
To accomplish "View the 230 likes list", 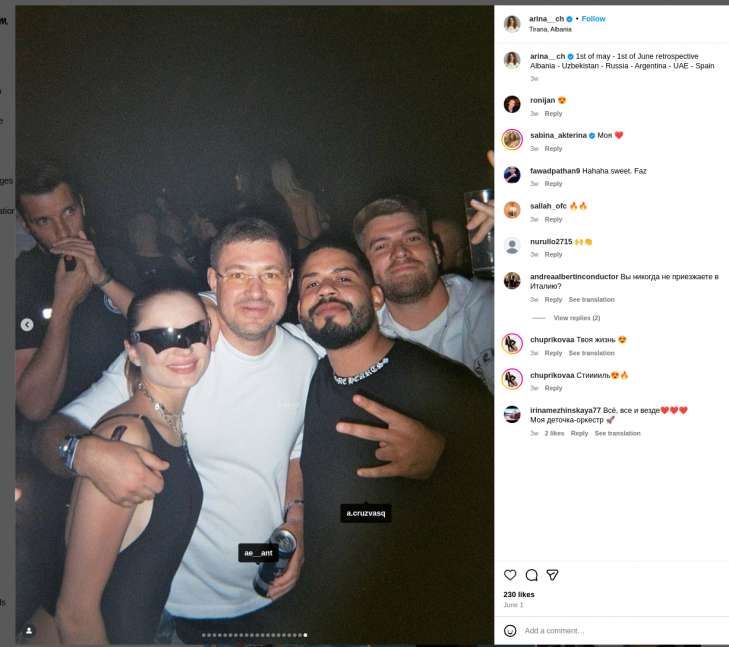I will pos(519,594).
